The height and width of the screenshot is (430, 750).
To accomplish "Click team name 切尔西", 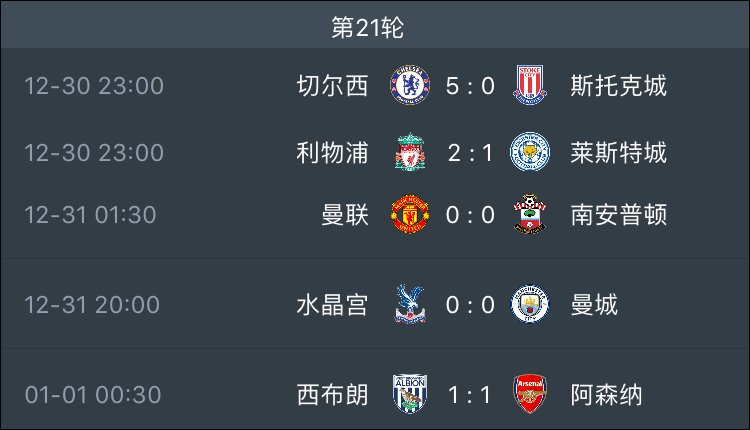I will [x=332, y=86].
